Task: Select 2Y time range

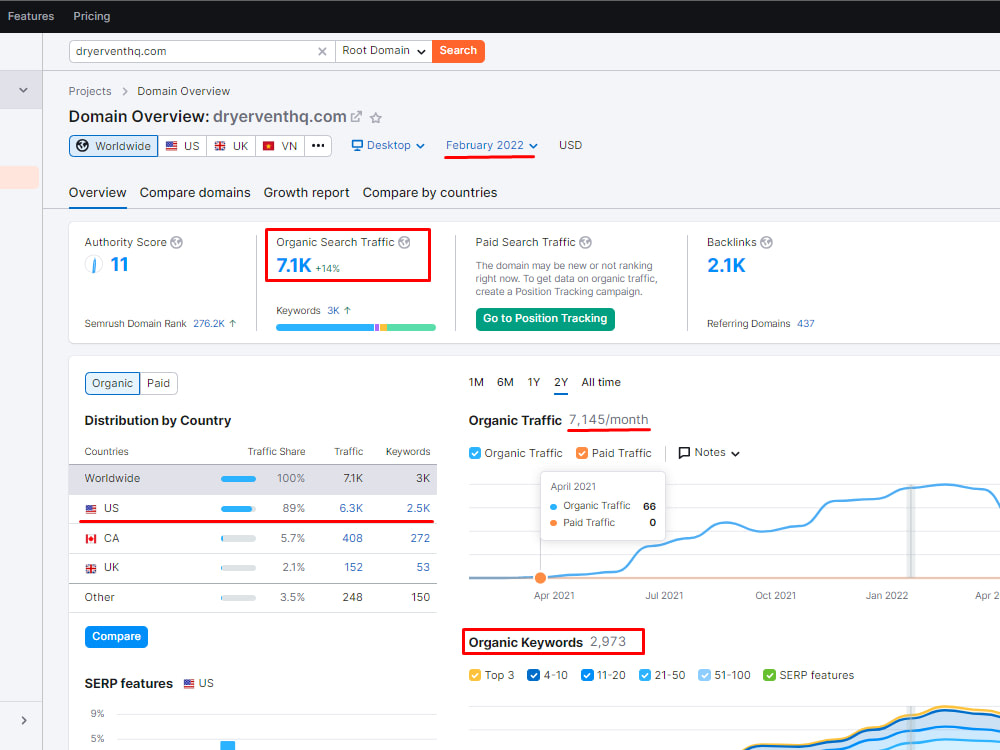Action: [x=561, y=383]
